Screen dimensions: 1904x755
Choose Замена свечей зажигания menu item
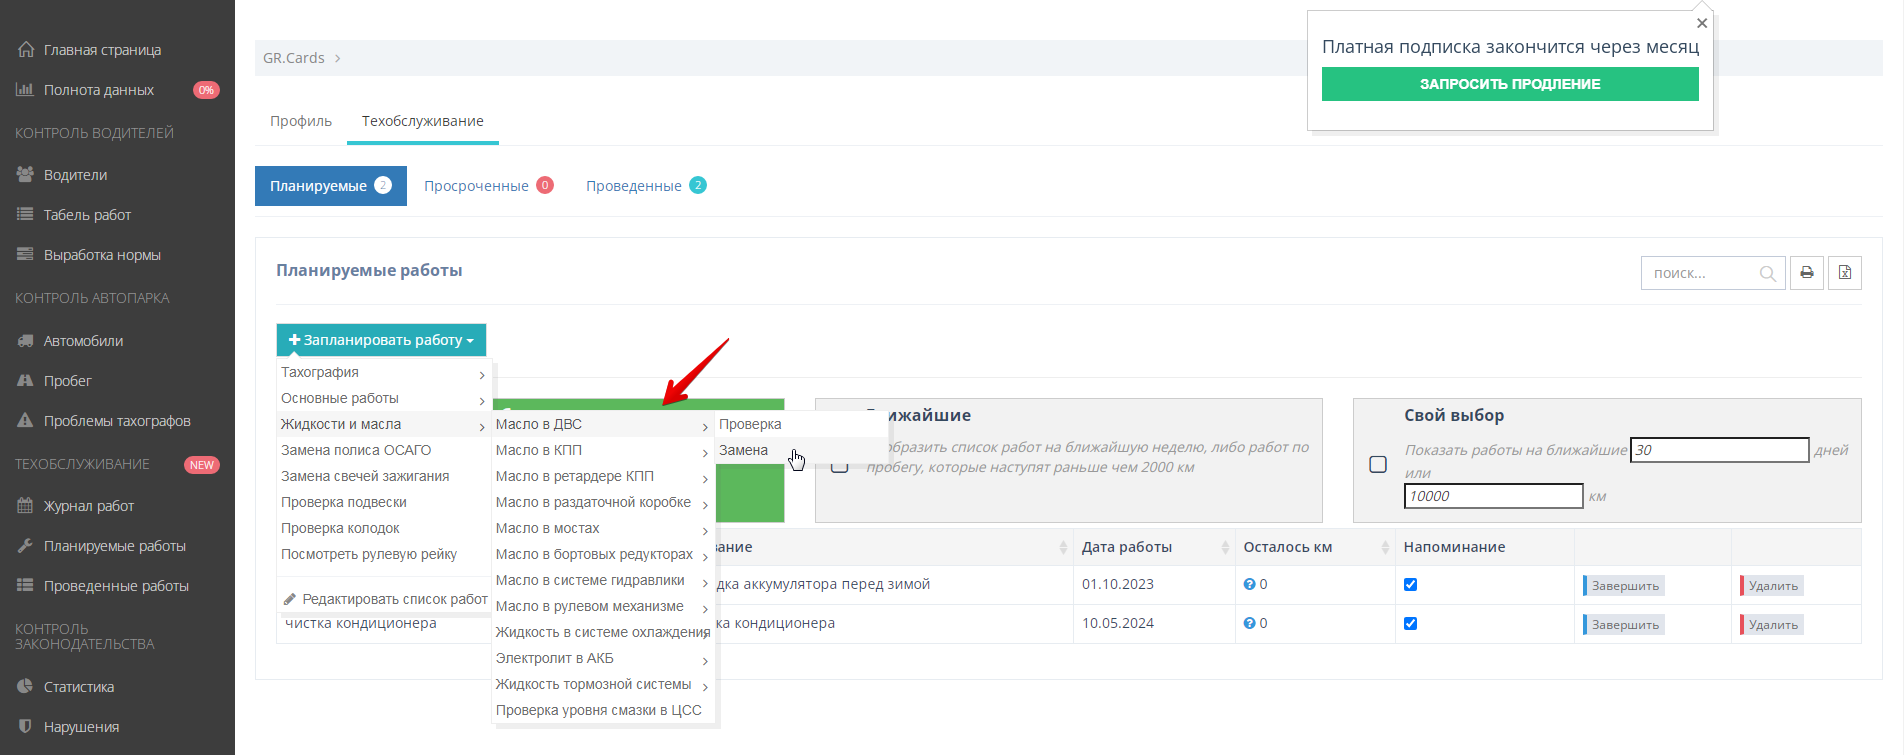point(384,476)
